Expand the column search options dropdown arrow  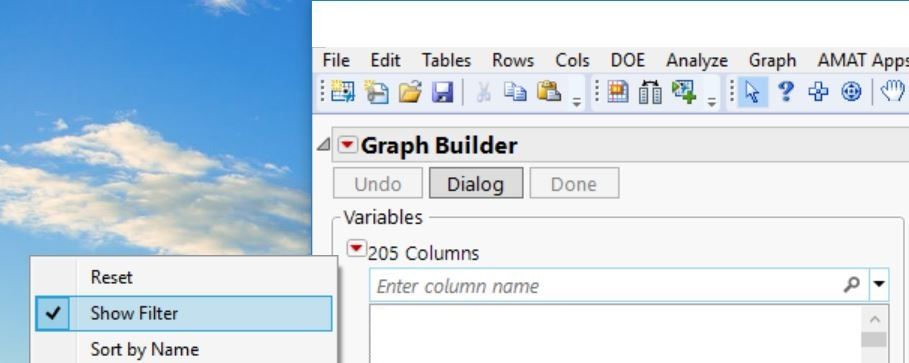click(879, 284)
